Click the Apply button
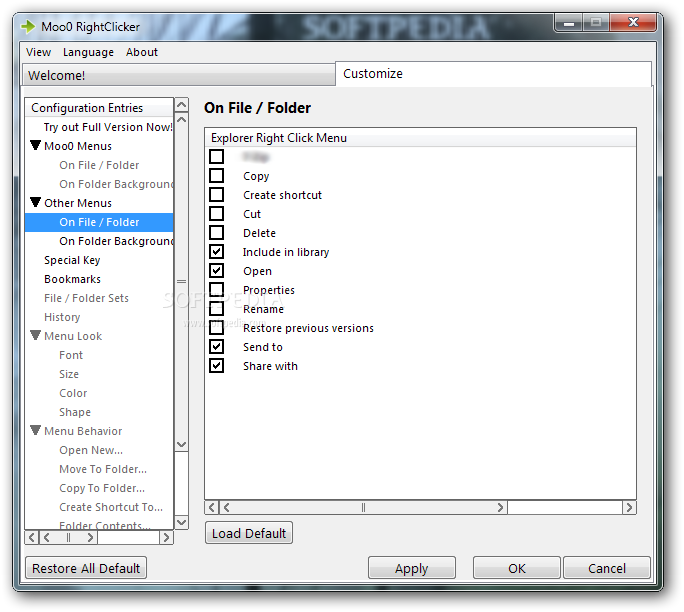Image resolution: width=684 pixels, height=612 pixels. click(x=412, y=568)
